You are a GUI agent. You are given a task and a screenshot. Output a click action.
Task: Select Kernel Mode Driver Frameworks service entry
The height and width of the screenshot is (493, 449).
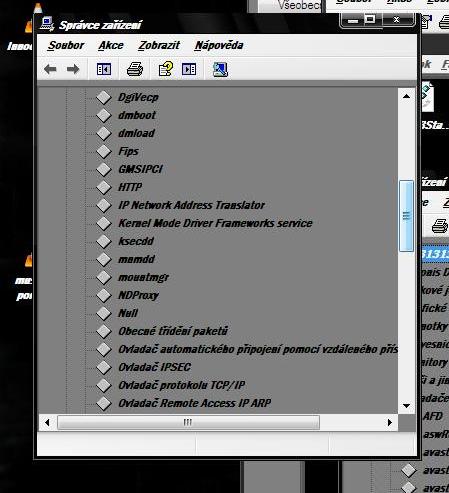coord(216,223)
